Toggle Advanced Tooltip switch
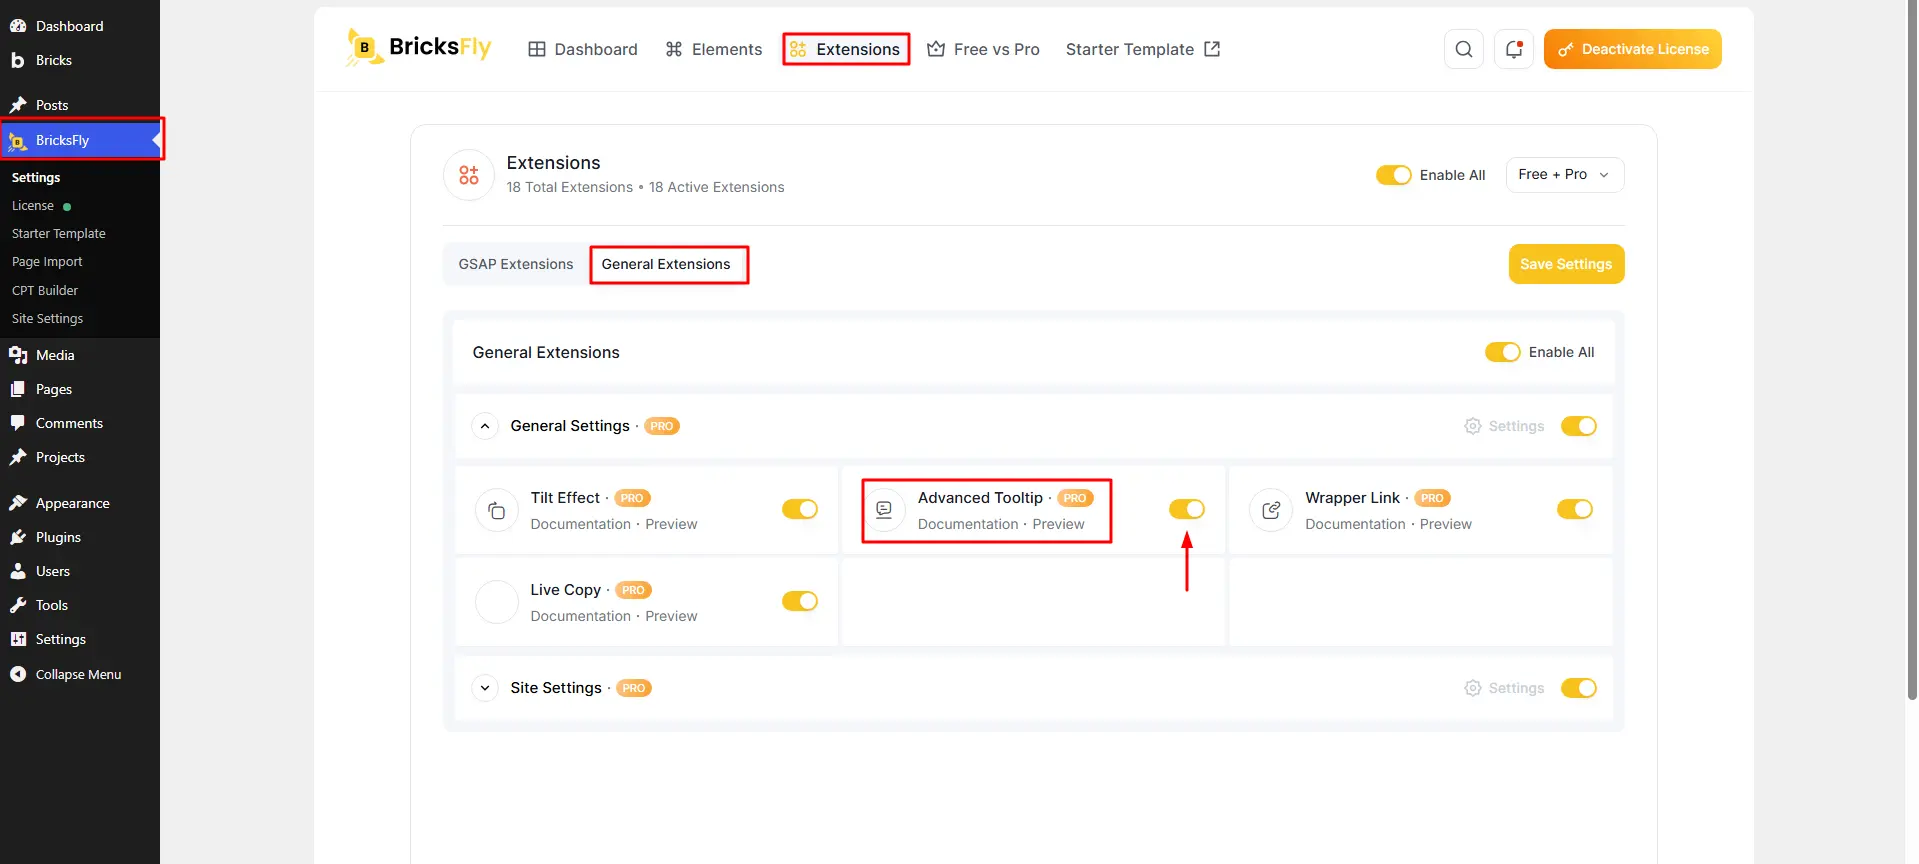Viewport: 1919px width, 864px height. coord(1187,509)
